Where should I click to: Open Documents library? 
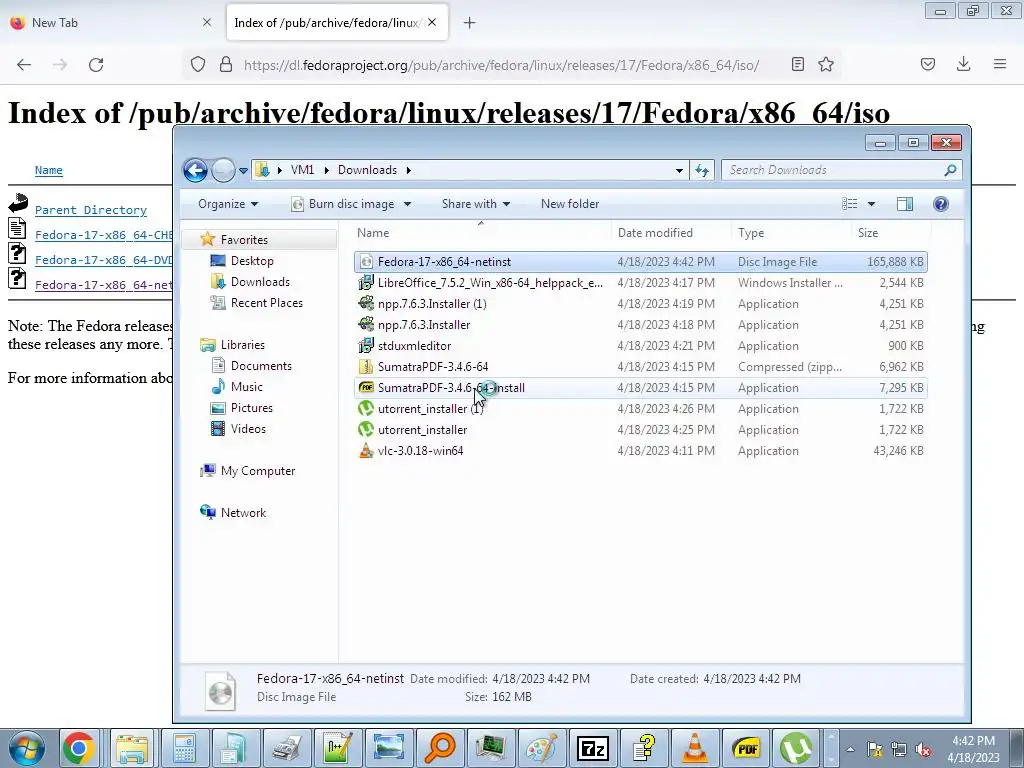[x=261, y=366]
